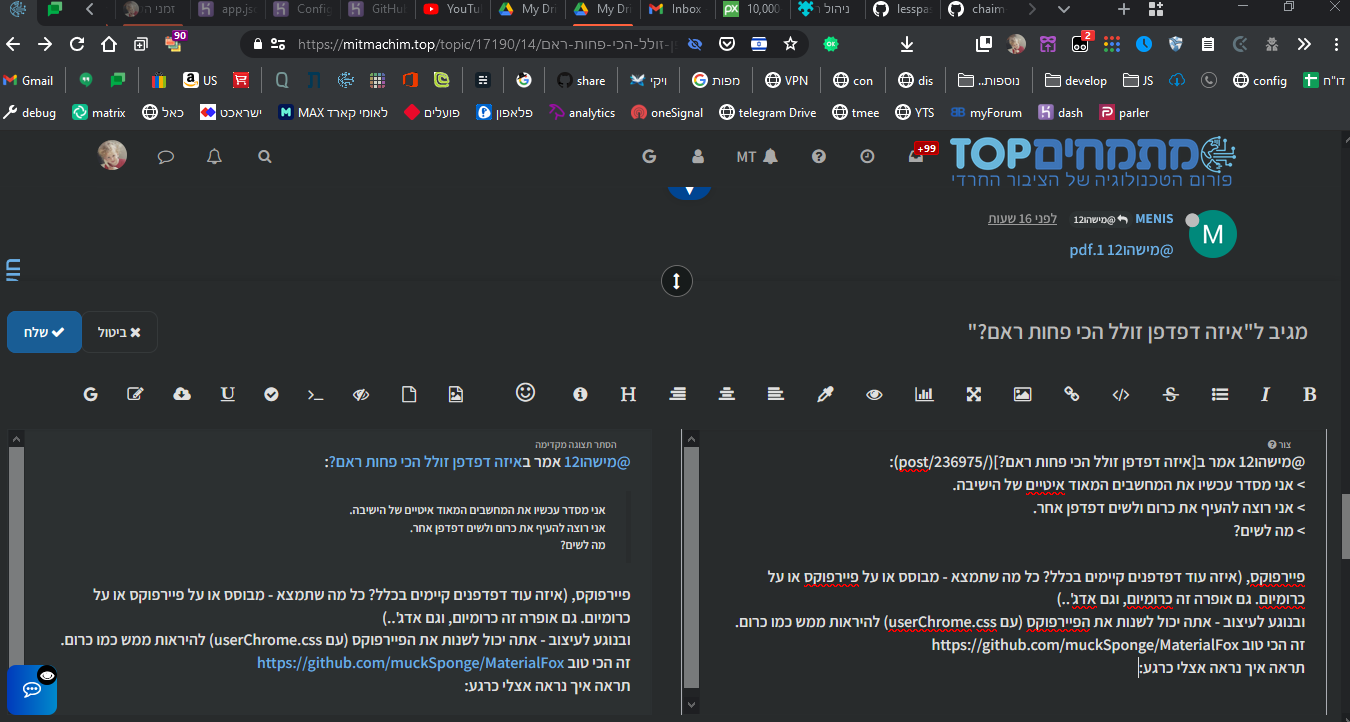Click the cloud upload icon in composer
Viewport: 1350px width, 722px height.
coord(182,394)
